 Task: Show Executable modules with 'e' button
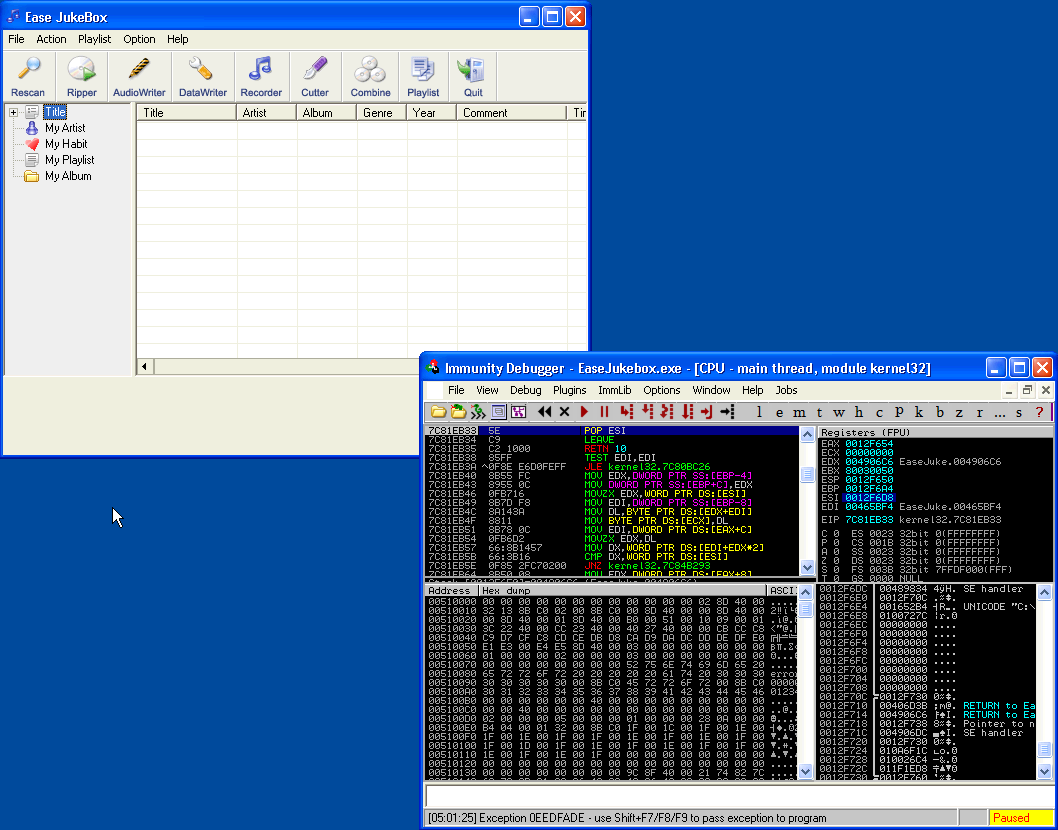pyautogui.click(x=779, y=412)
